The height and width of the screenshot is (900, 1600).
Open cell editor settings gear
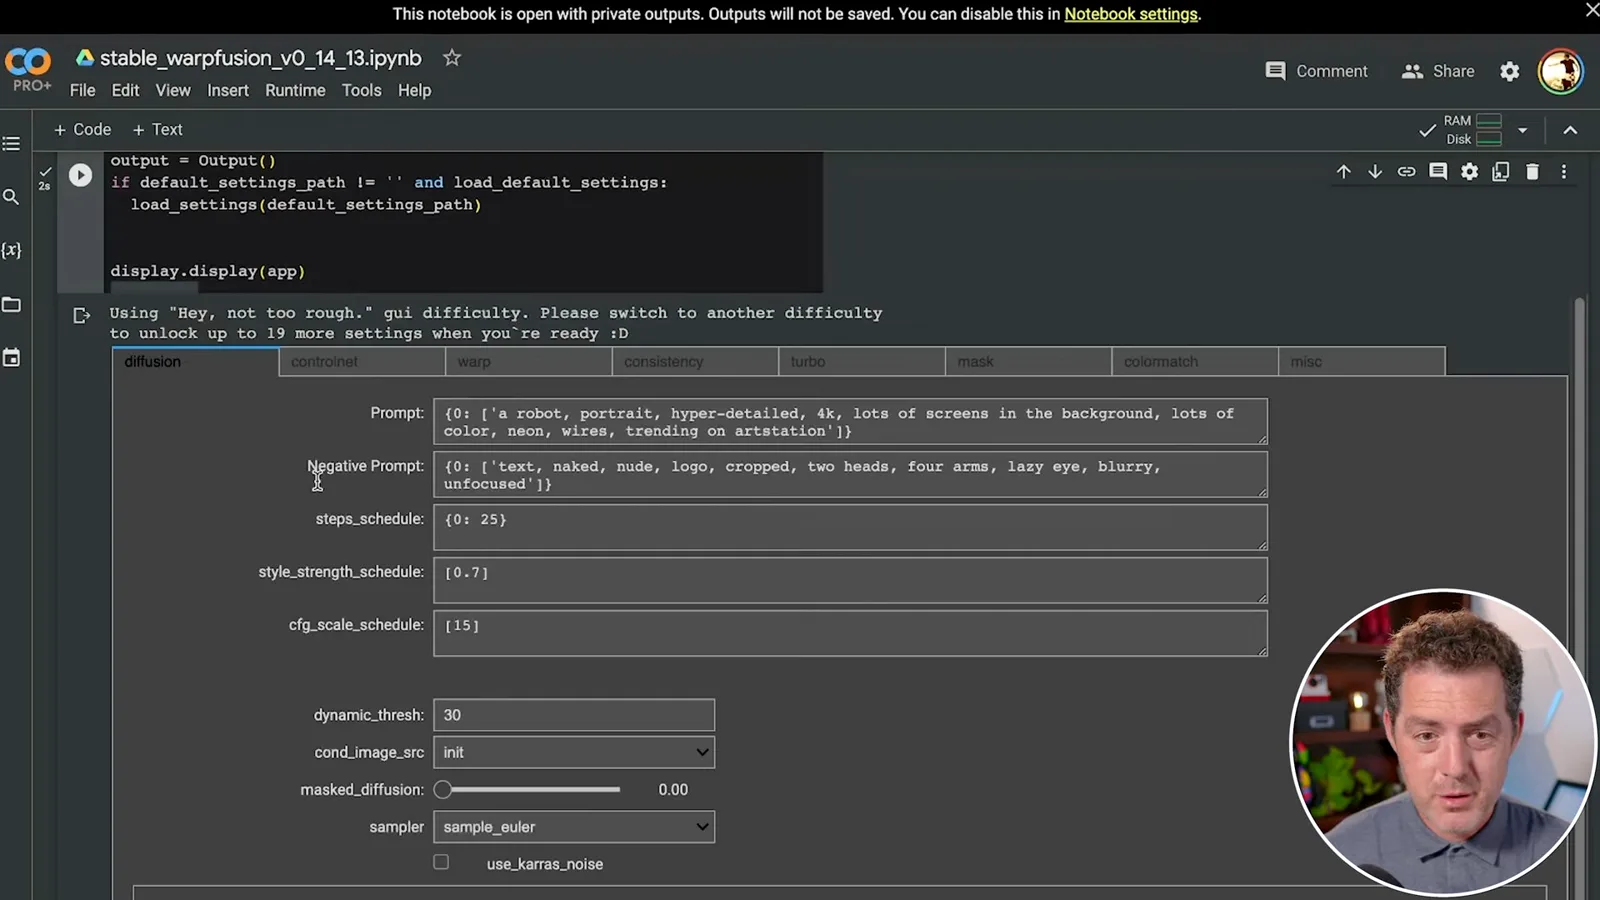tap(1469, 172)
